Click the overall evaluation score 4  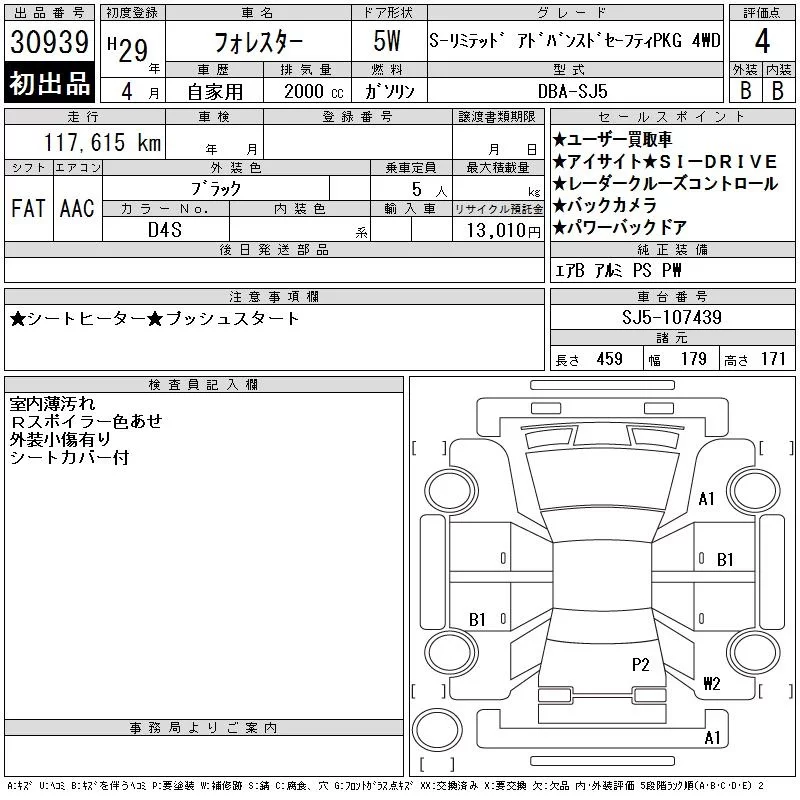pyautogui.click(x=762, y=42)
